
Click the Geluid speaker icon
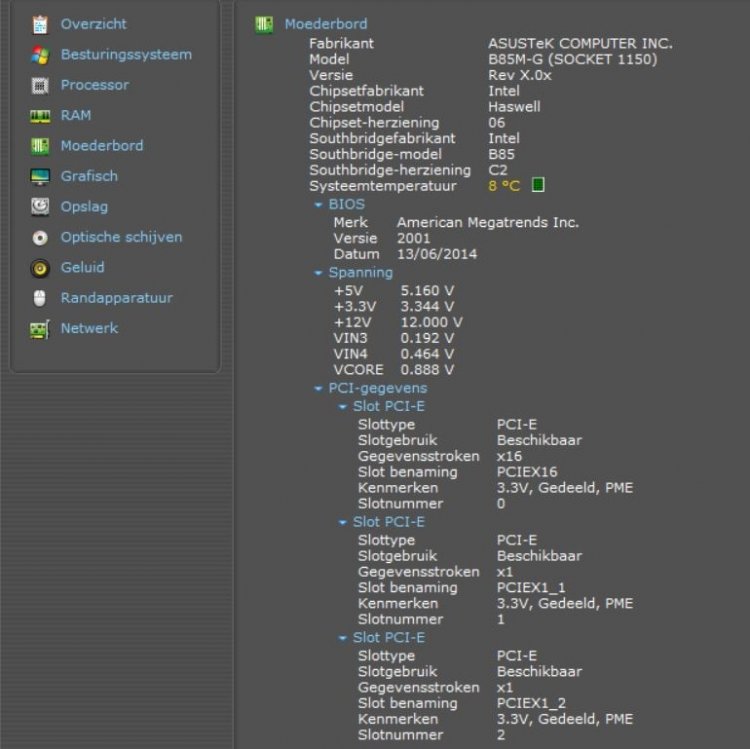pos(40,268)
